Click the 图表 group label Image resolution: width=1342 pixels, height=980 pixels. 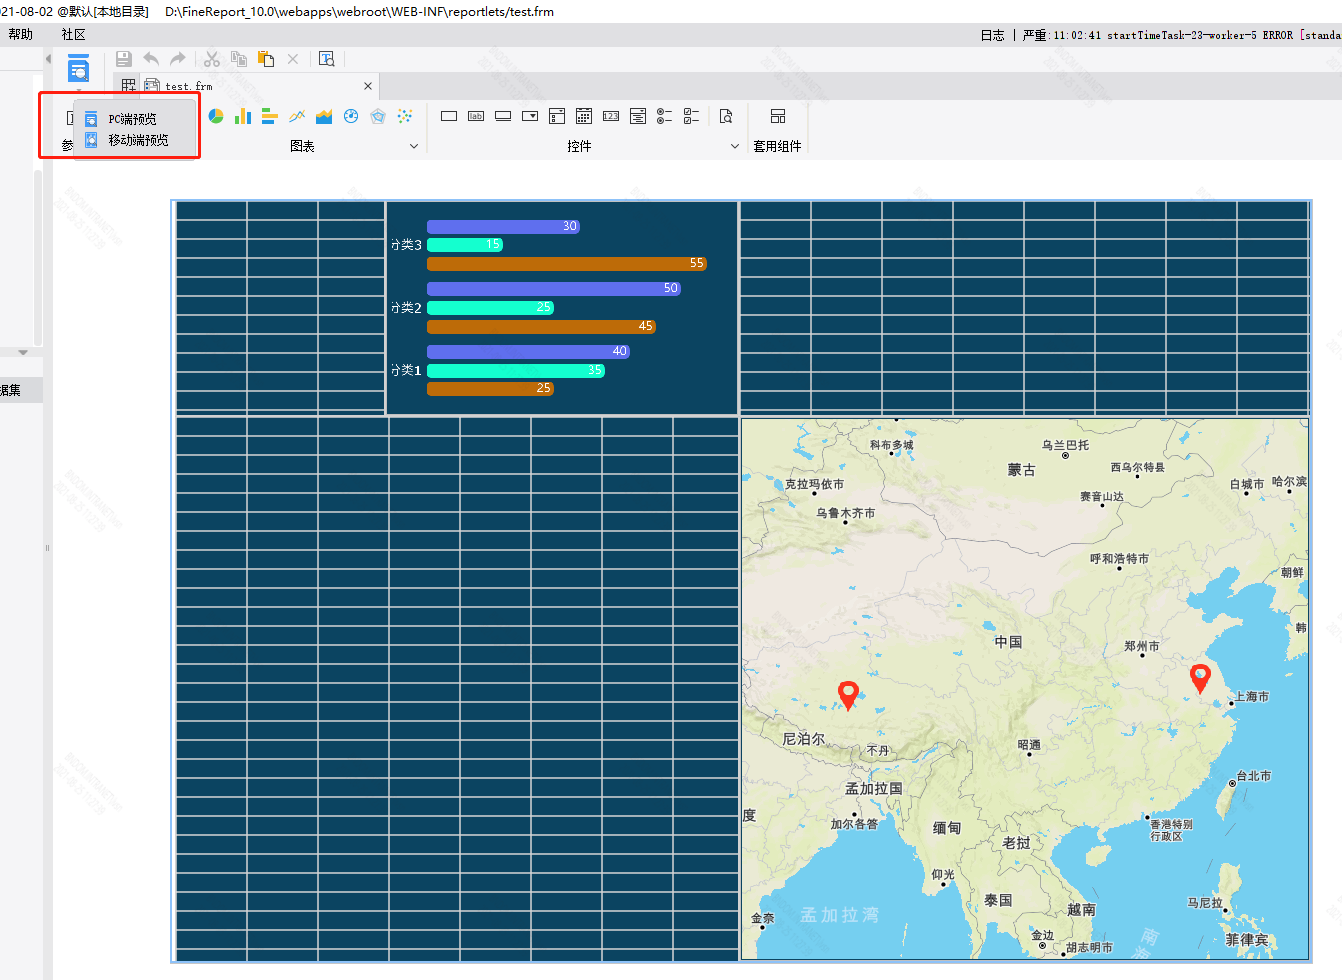(x=302, y=146)
